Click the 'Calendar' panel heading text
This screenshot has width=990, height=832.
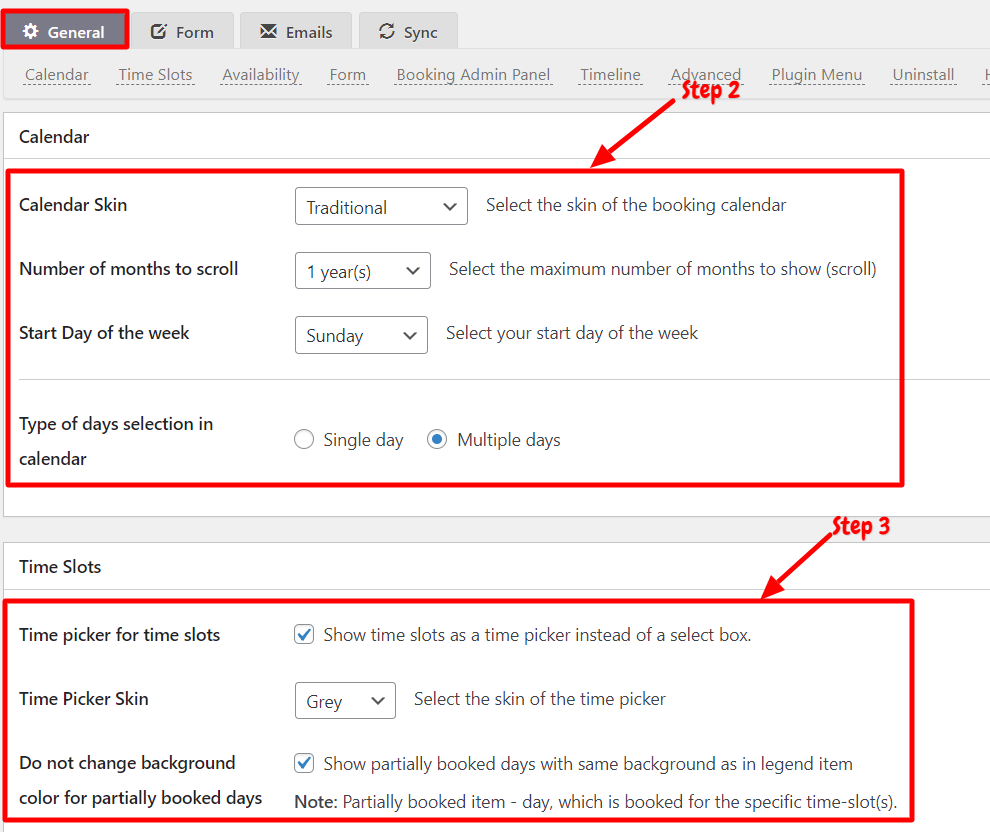54,137
